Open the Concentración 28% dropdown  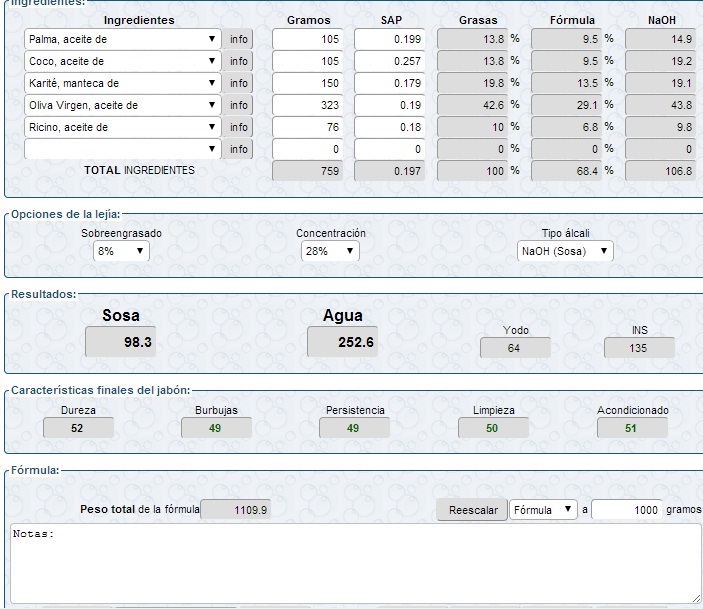pyautogui.click(x=330, y=251)
